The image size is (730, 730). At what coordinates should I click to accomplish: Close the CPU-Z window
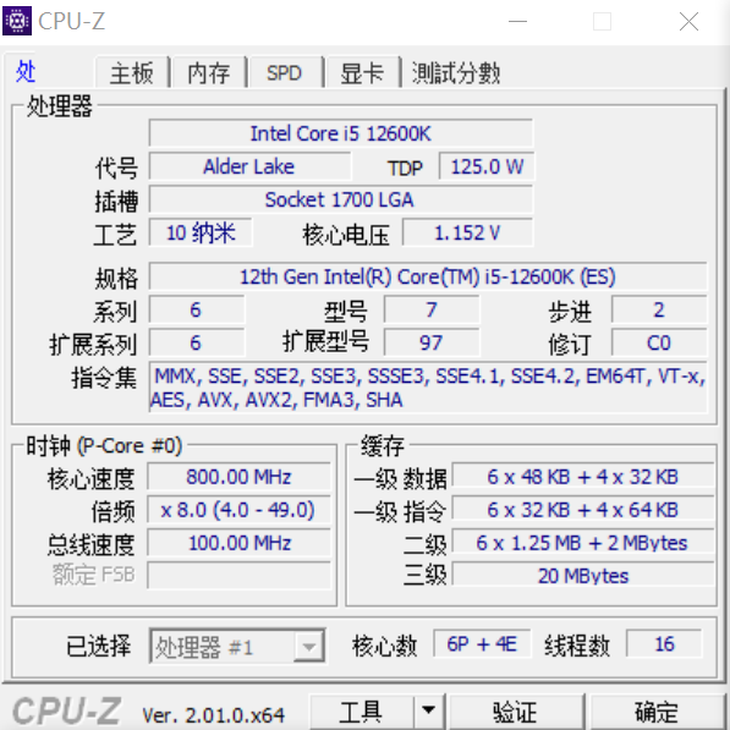pyautogui.click(x=689, y=21)
